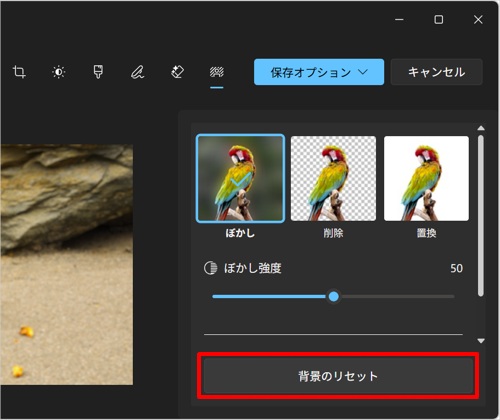Click the 削除 label text
Screen dimensions: 500x420
click(x=333, y=233)
